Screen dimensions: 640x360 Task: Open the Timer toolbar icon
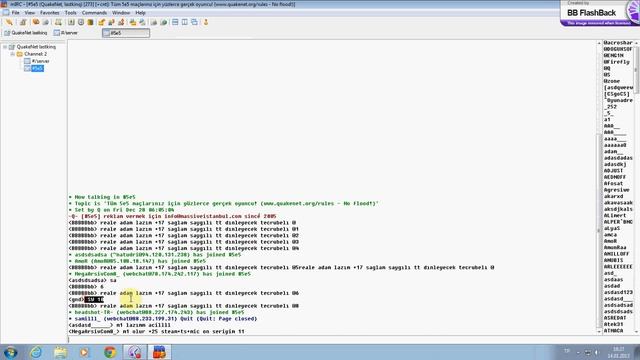(81, 22)
